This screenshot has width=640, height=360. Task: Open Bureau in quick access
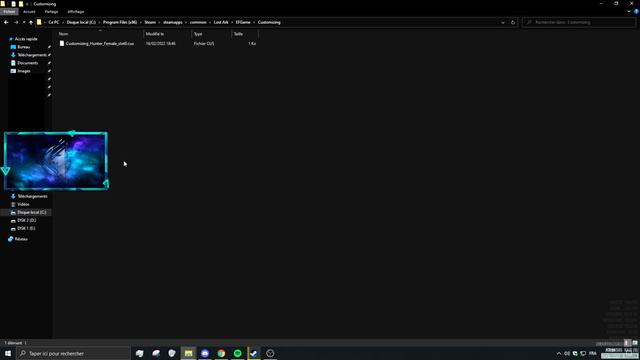(24, 47)
